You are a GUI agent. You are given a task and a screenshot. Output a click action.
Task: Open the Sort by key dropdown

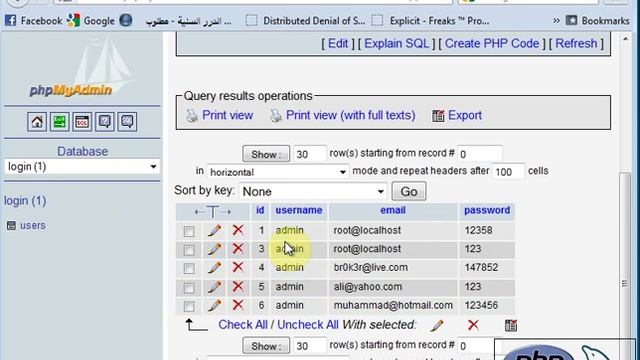(x=313, y=191)
